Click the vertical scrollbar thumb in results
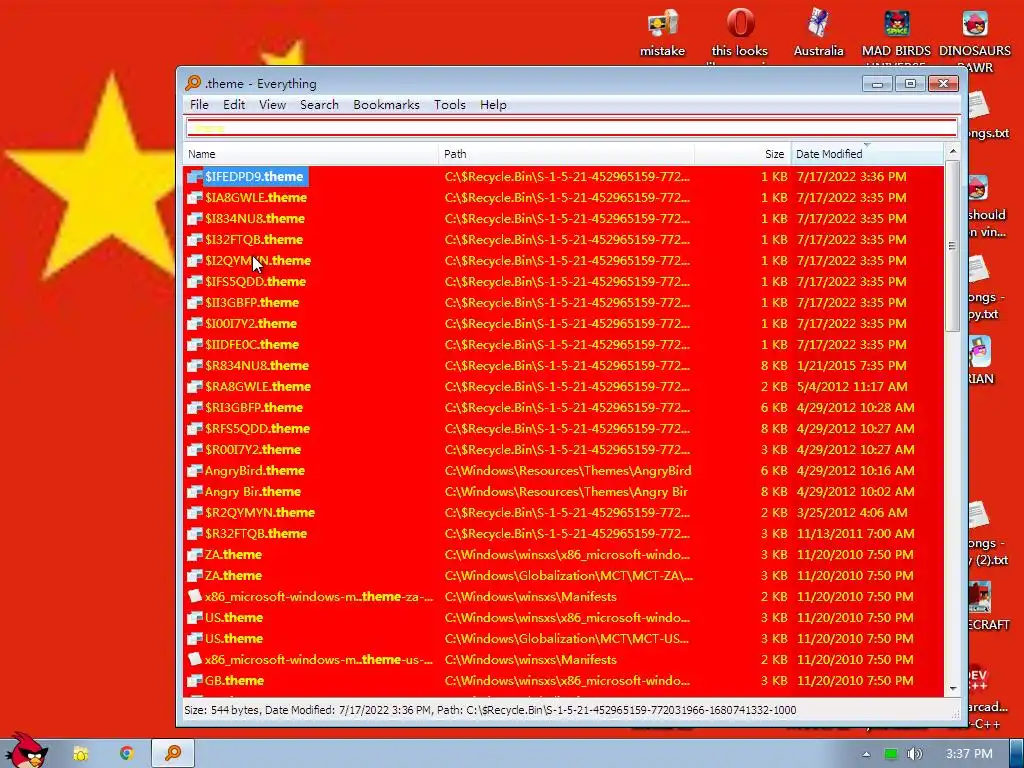The image size is (1024, 768). click(952, 246)
